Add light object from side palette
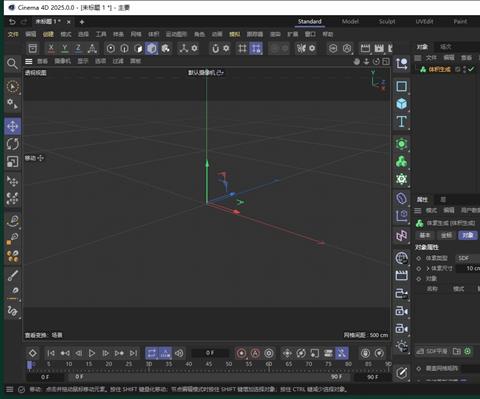The width and height of the screenshot is (480, 399). coord(401,346)
